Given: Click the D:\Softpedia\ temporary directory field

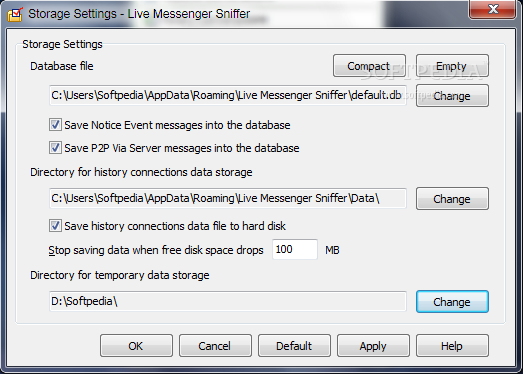Looking at the screenshot, I should pyautogui.click(x=228, y=301).
